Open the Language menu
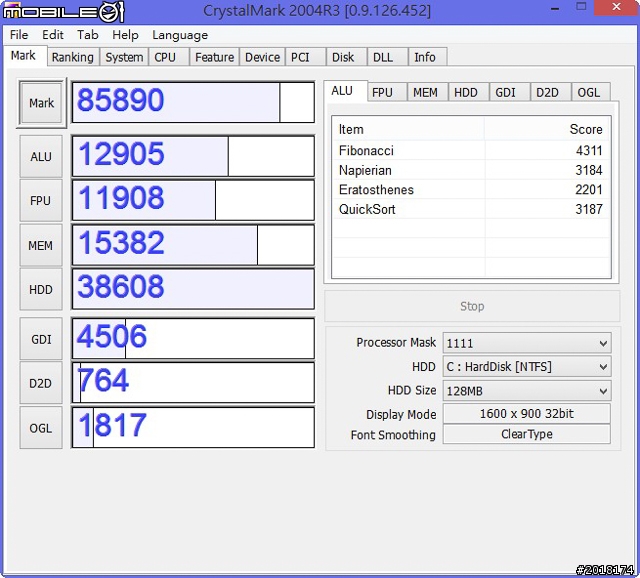Image resolution: width=640 pixels, height=578 pixels. point(180,35)
